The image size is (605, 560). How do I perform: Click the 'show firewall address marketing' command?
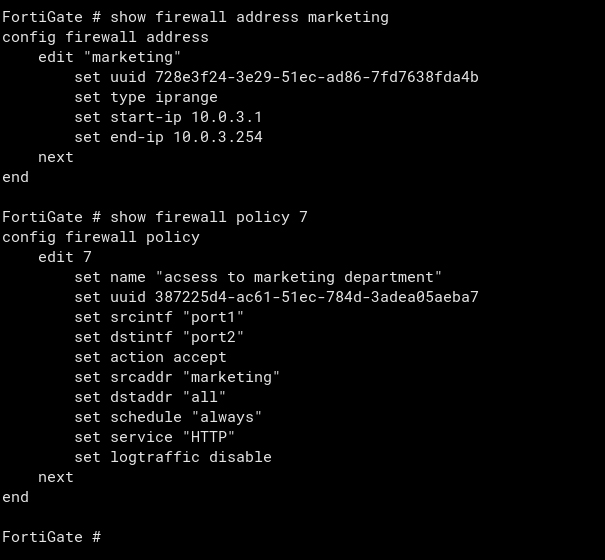(249, 17)
